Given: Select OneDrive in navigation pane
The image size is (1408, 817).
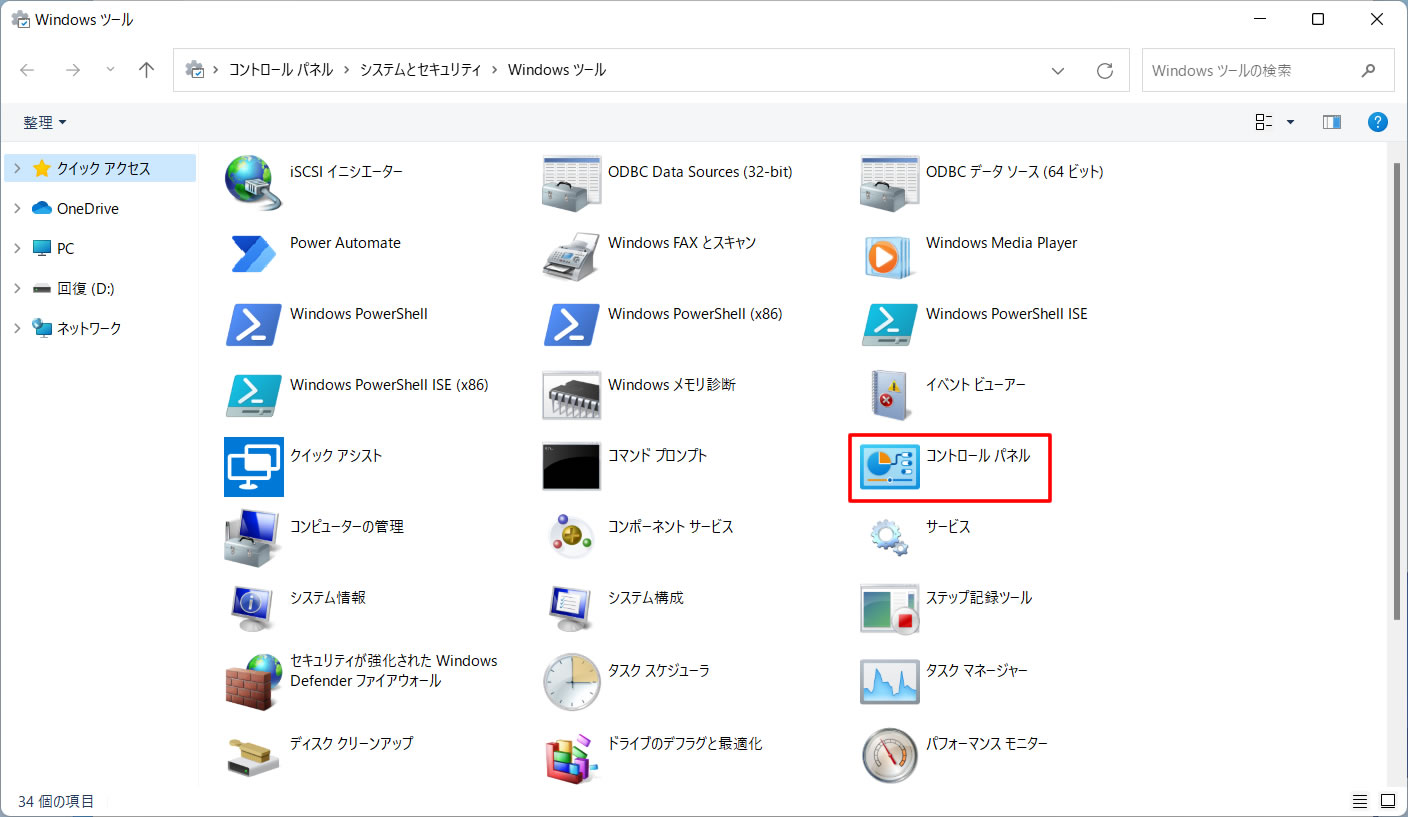Looking at the screenshot, I should [88, 208].
